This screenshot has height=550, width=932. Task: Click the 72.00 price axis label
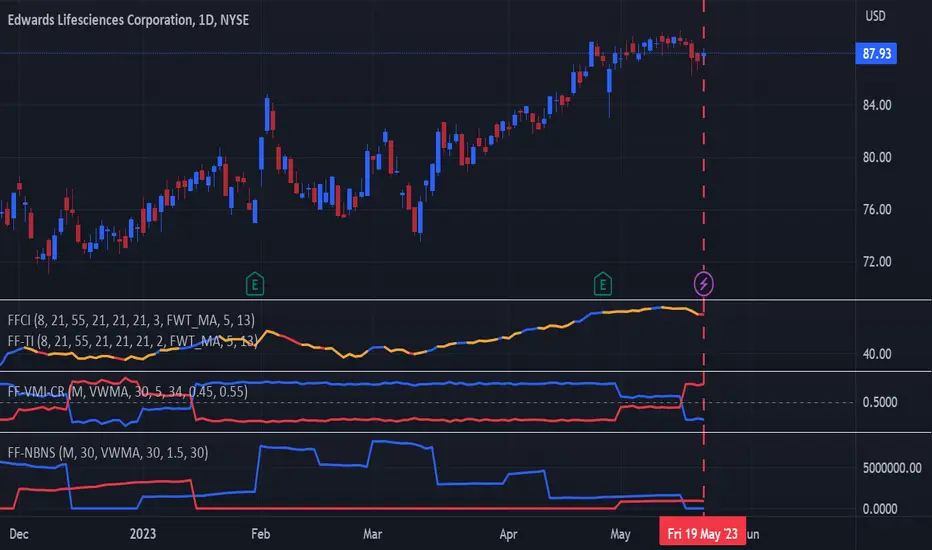[x=877, y=262]
